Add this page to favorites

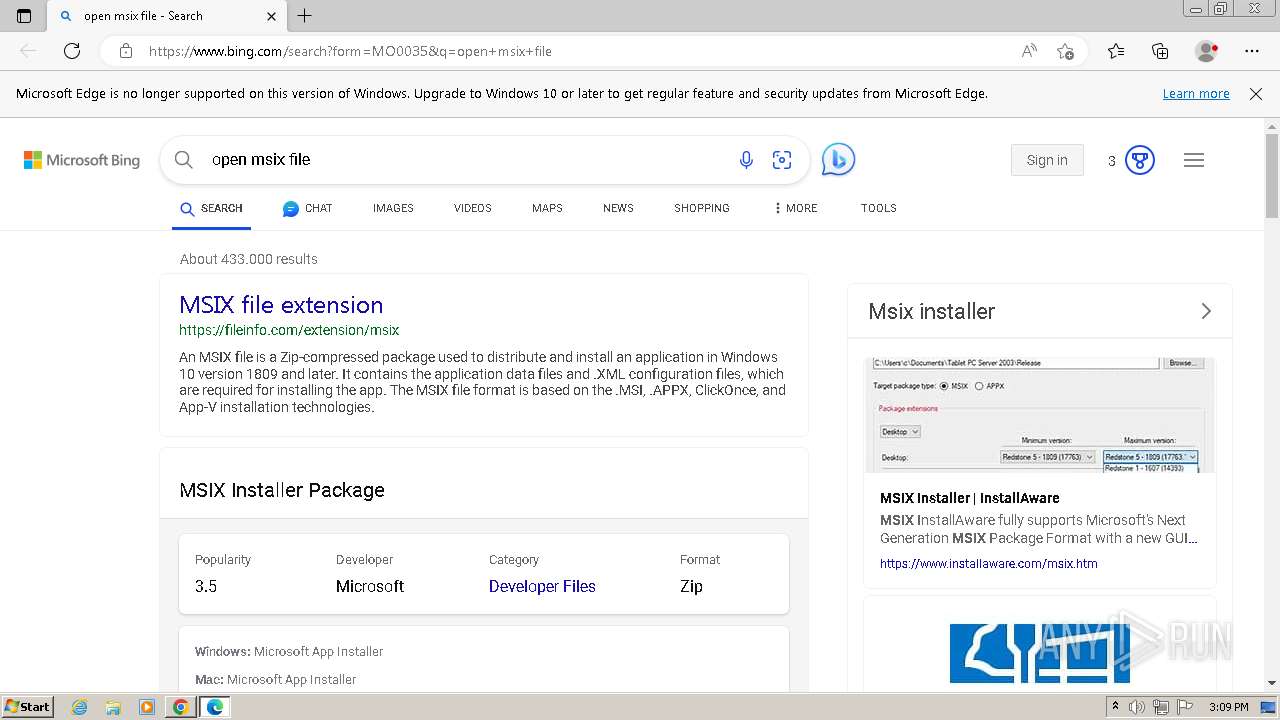1066,51
